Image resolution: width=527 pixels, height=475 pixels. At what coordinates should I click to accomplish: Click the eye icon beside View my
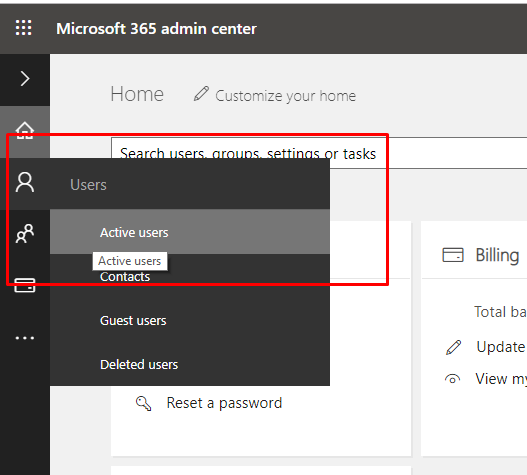point(452,379)
